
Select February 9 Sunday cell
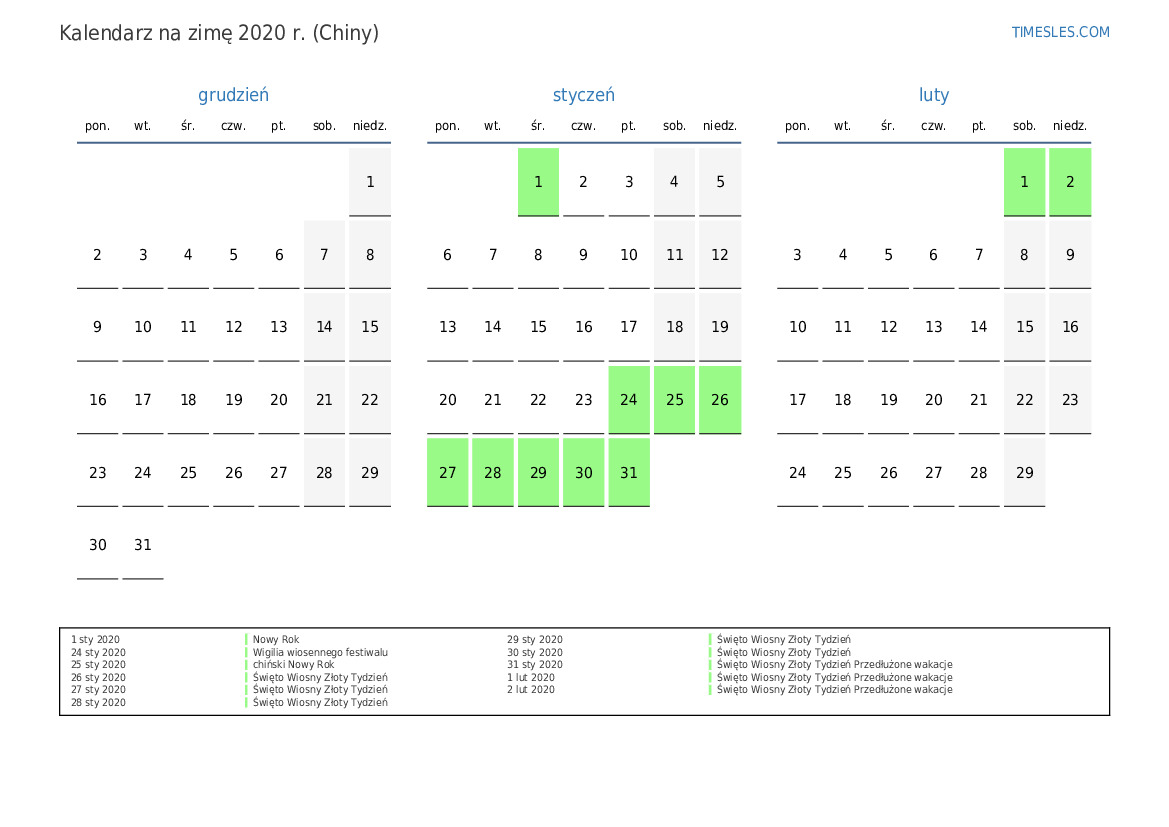point(1070,255)
